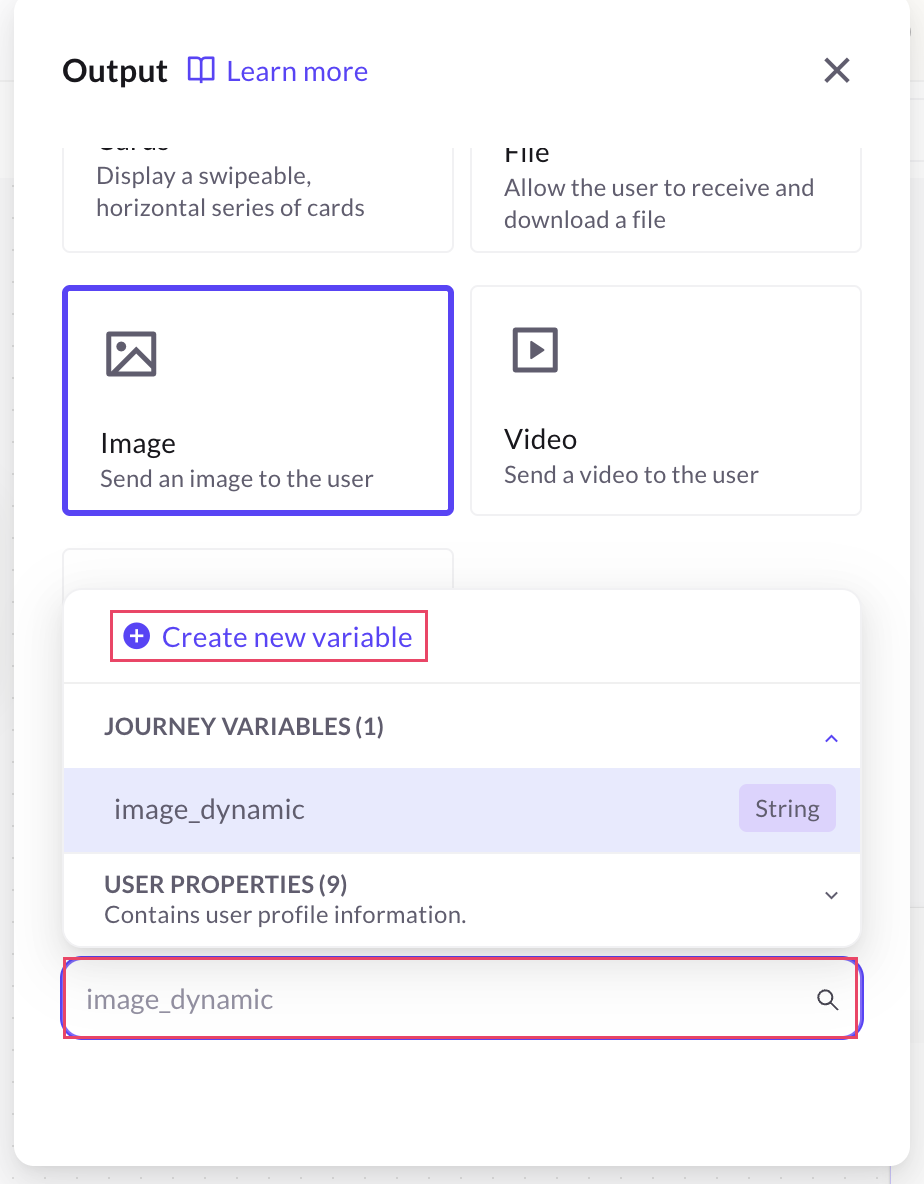Click the Video play icon

click(534, 351)
